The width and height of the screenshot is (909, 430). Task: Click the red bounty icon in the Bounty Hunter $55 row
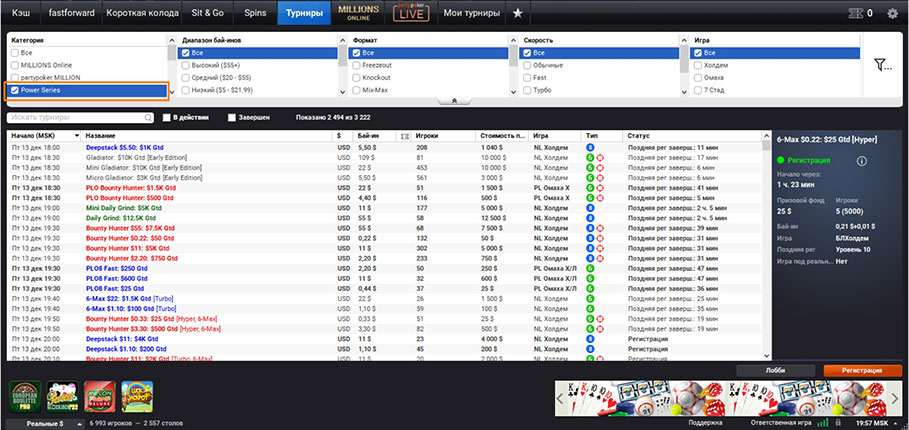599,228
